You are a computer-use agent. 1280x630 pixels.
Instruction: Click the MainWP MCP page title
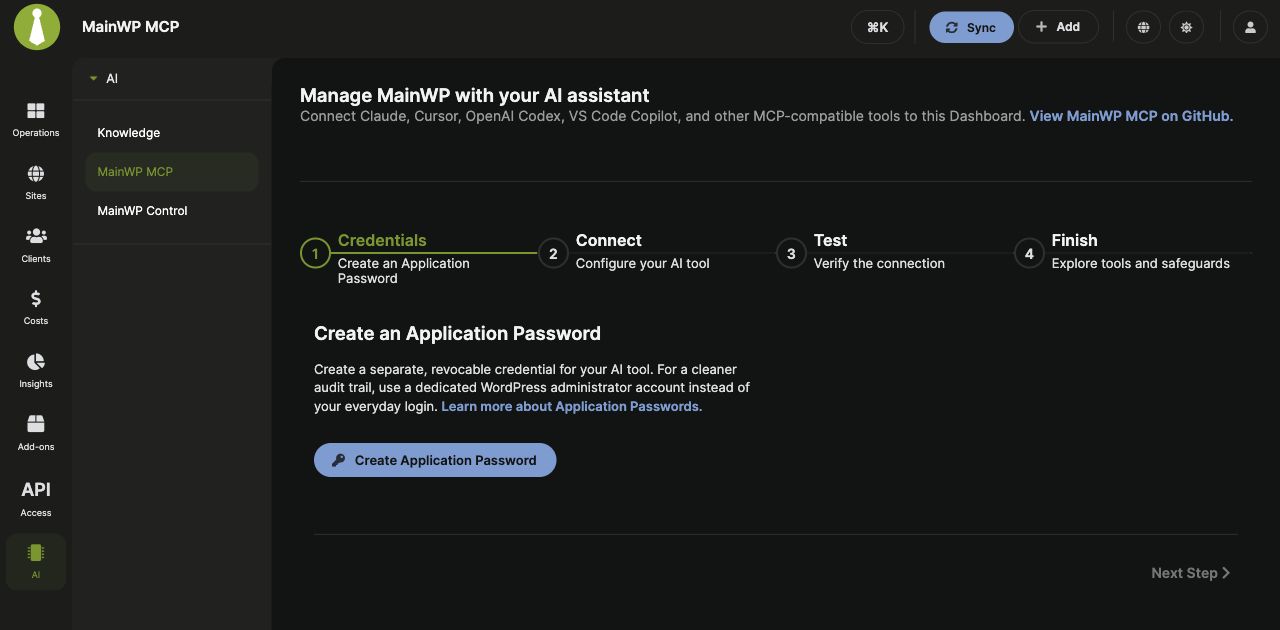[x=130, y=27]
